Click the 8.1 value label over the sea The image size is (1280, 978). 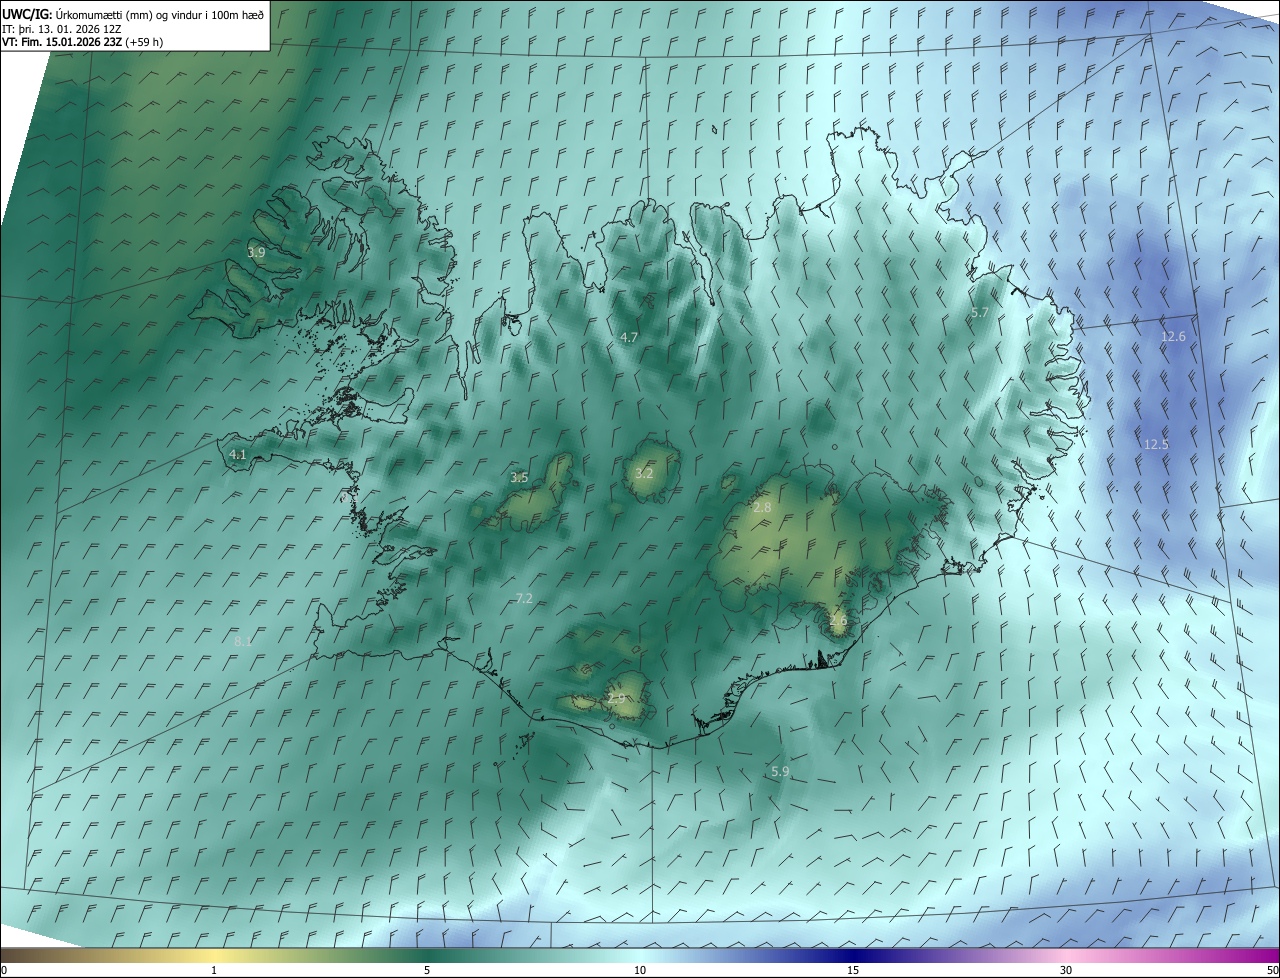pos(243,642)
